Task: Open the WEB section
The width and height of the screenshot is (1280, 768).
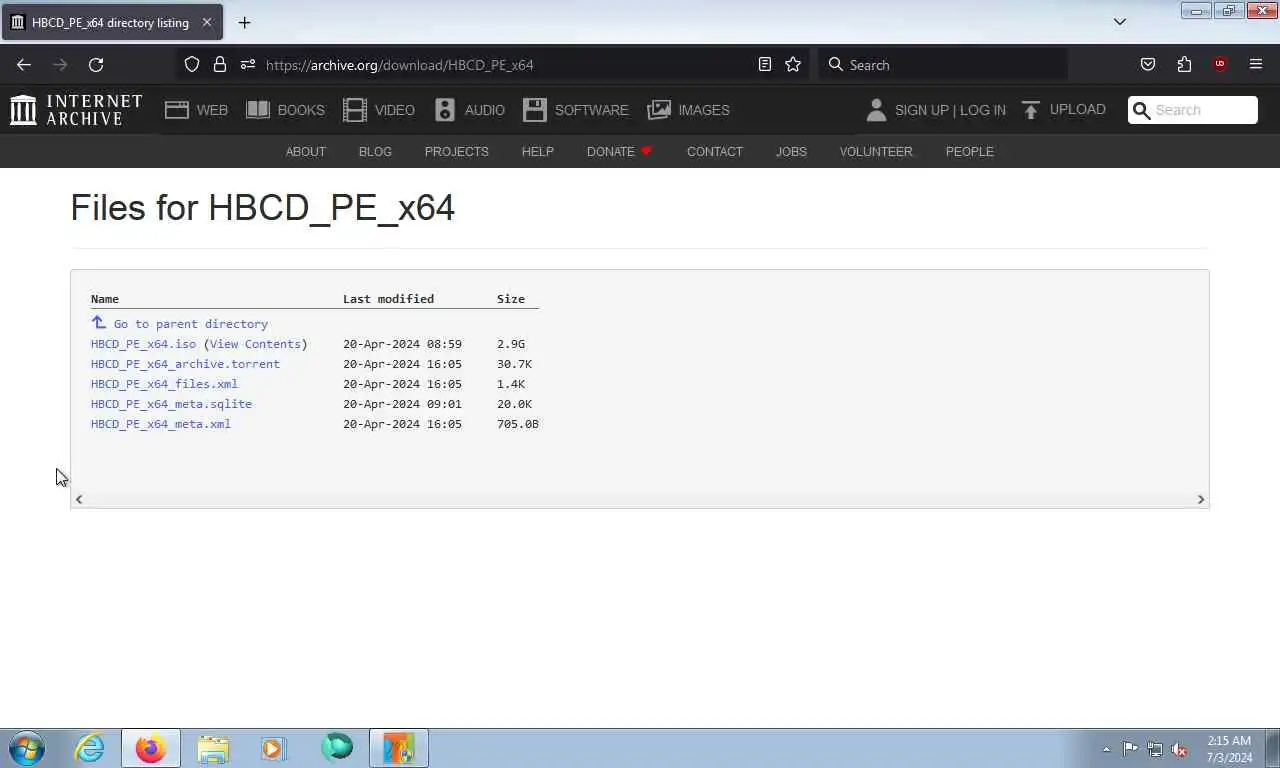Action: (197, 110)
